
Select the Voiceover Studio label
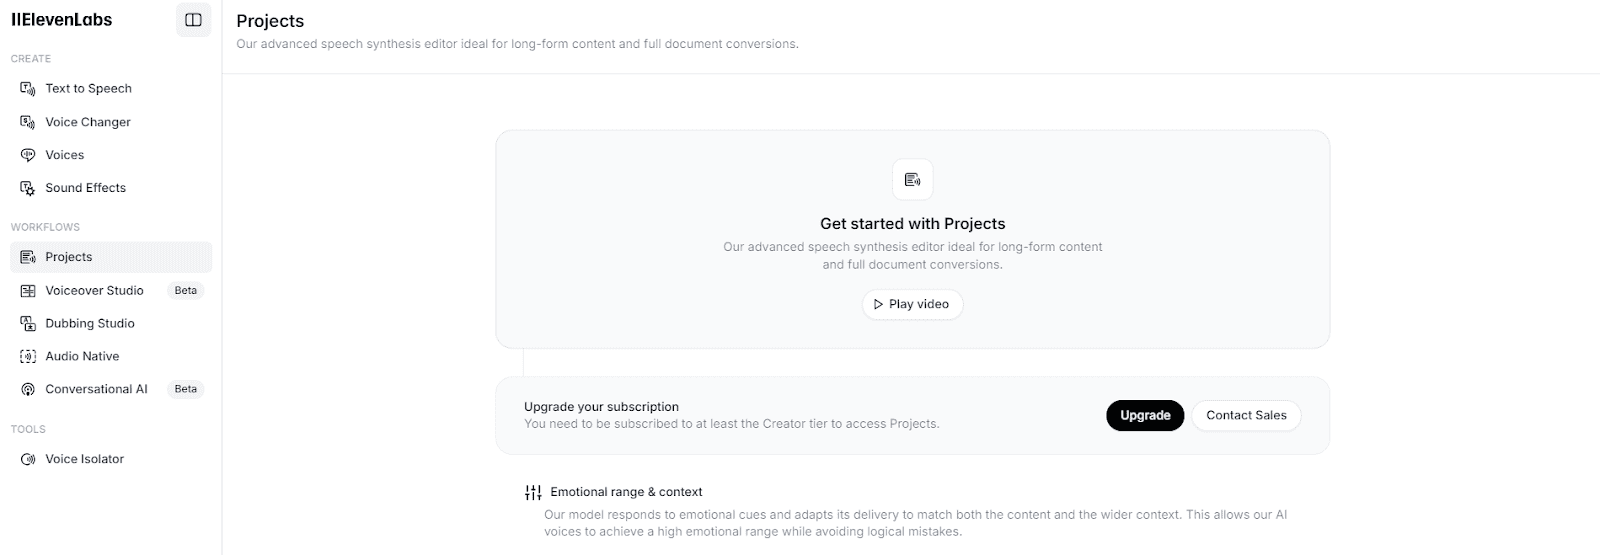click(94, 291)
